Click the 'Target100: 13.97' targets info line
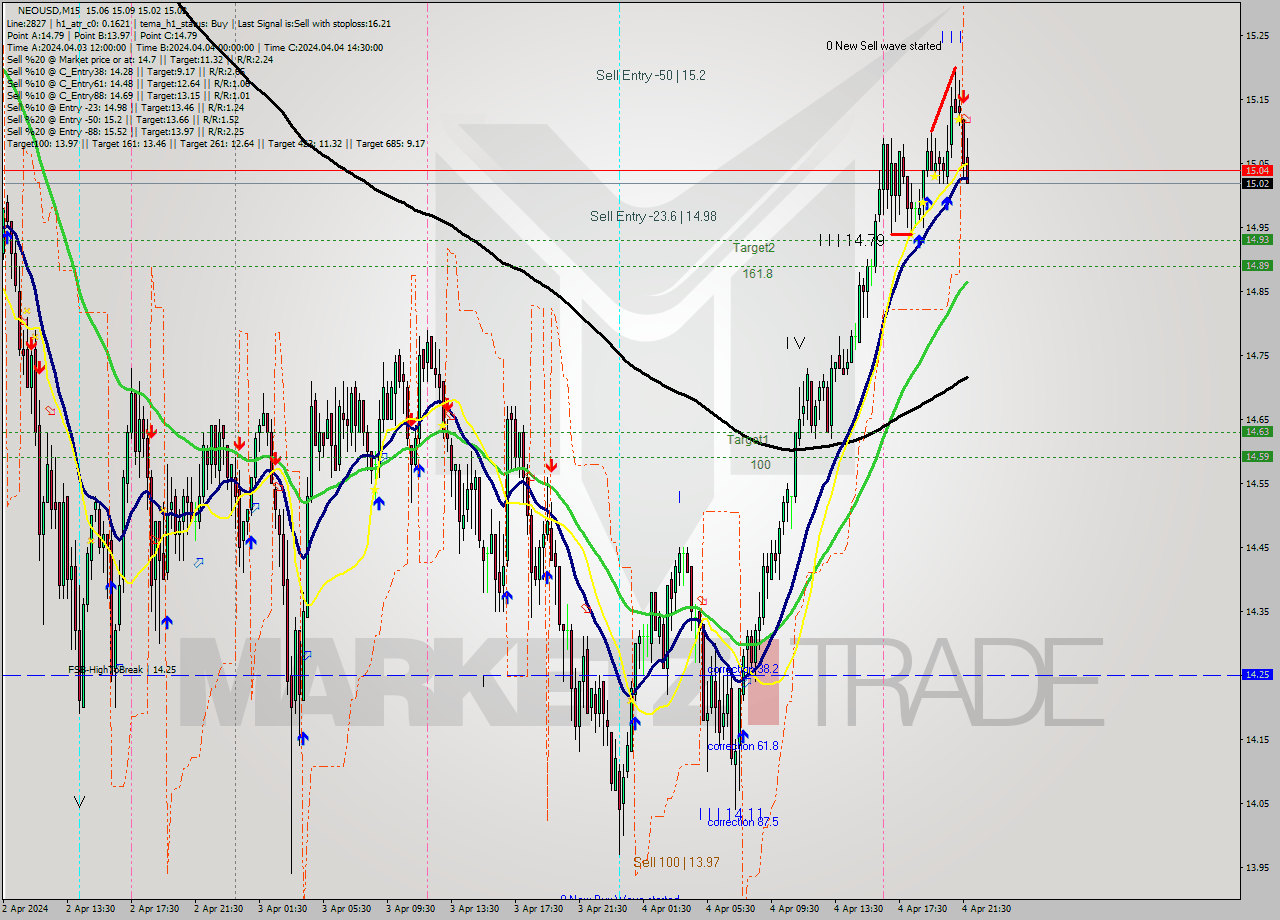This screenshot has height=920, width=1280. [215, 144]
